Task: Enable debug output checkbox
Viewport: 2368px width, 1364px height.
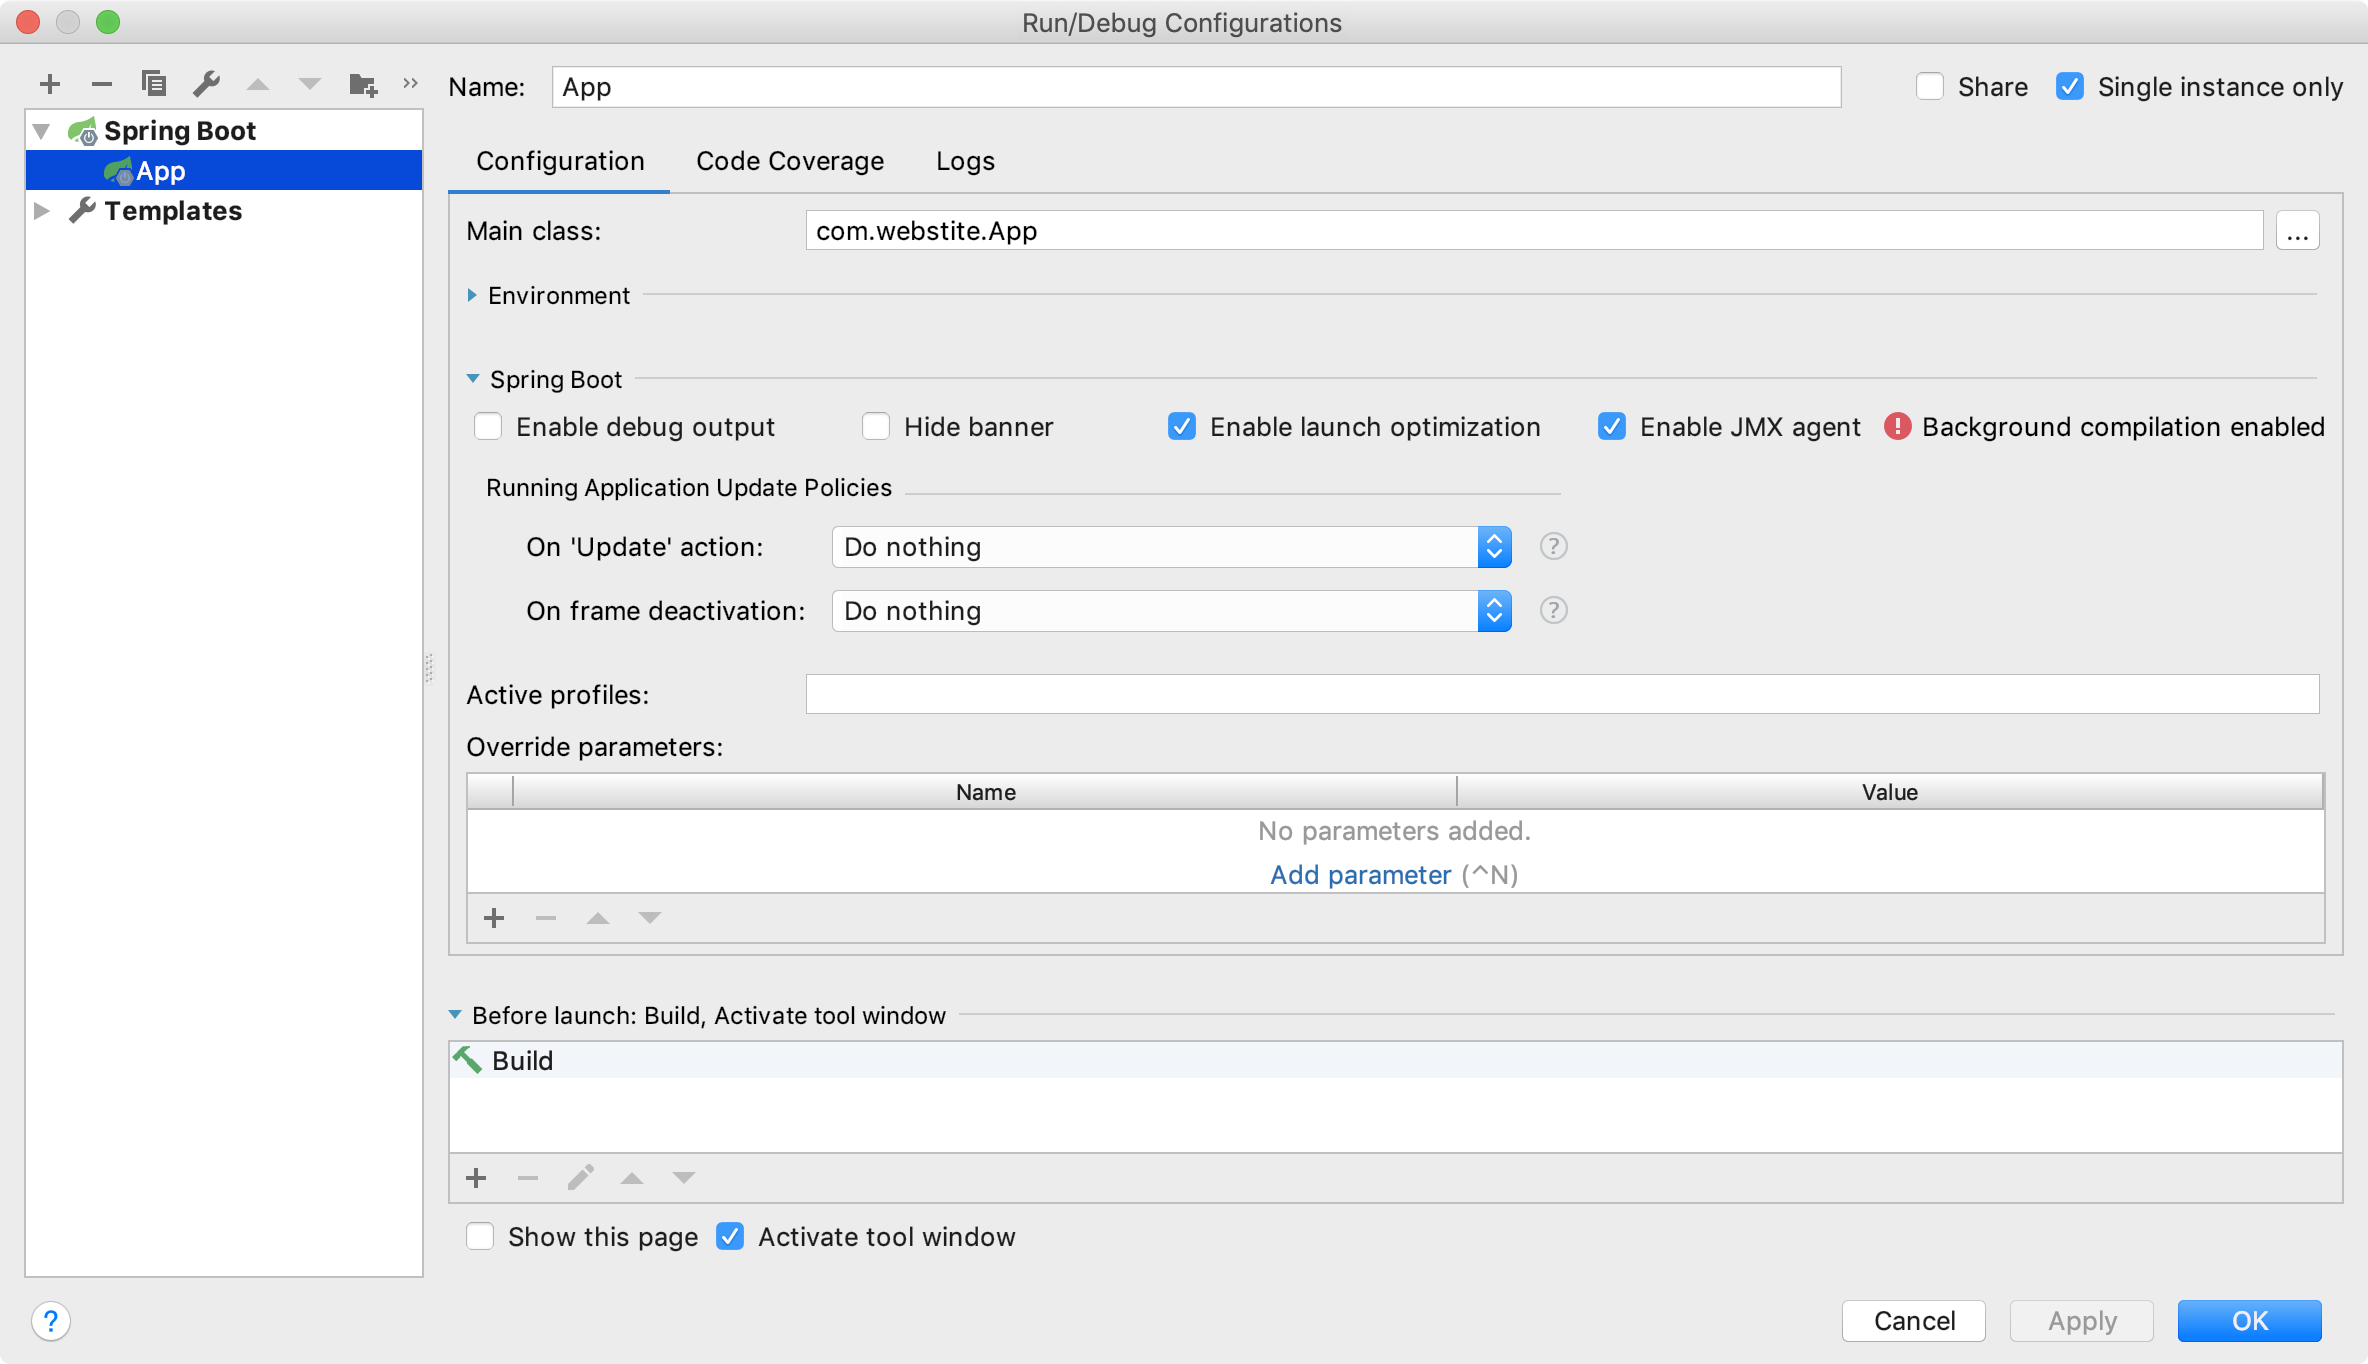Action: tap(488, 427)
